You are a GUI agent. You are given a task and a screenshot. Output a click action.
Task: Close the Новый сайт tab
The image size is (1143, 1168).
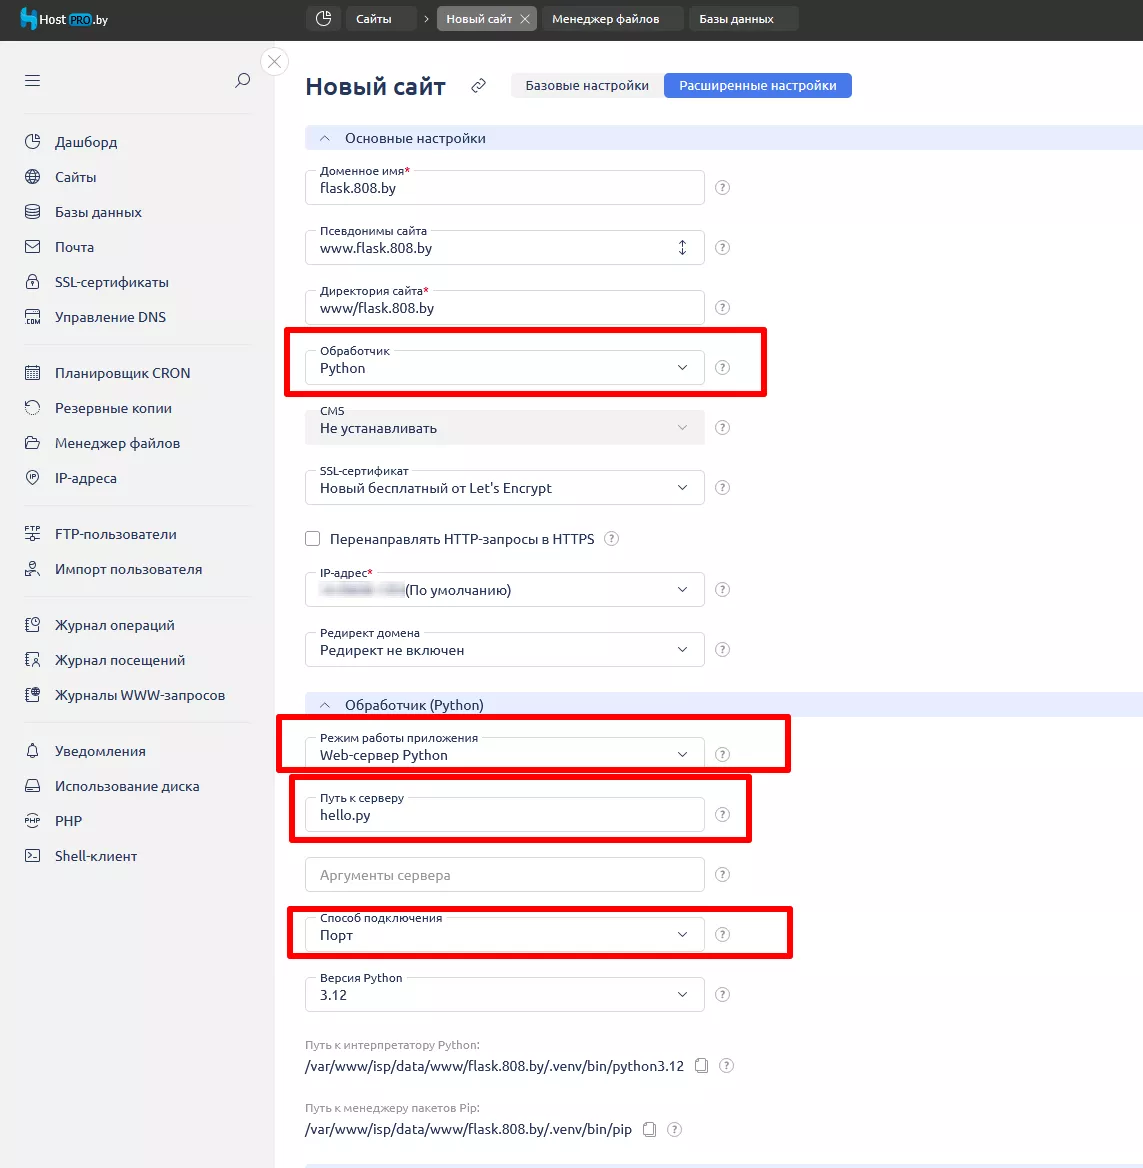pyautogui.click(x=525, y=19)
